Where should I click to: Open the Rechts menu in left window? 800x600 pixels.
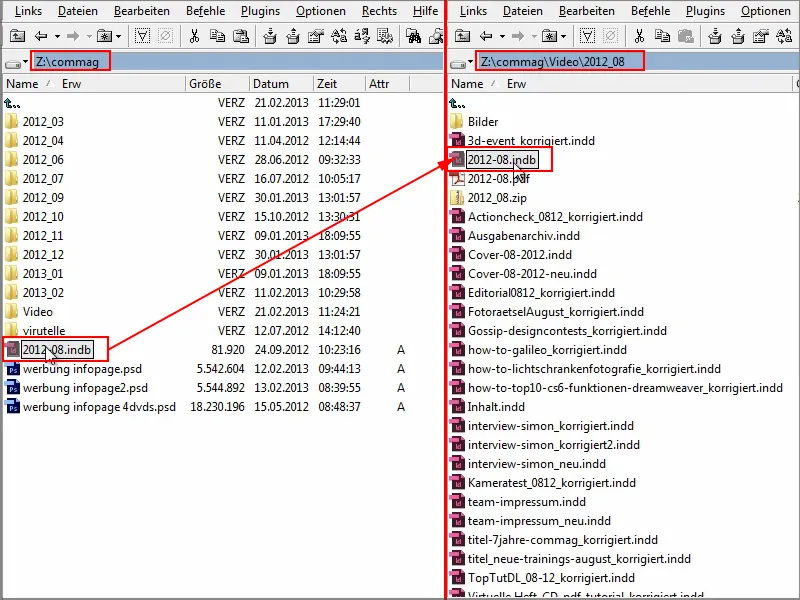point(379,11)
